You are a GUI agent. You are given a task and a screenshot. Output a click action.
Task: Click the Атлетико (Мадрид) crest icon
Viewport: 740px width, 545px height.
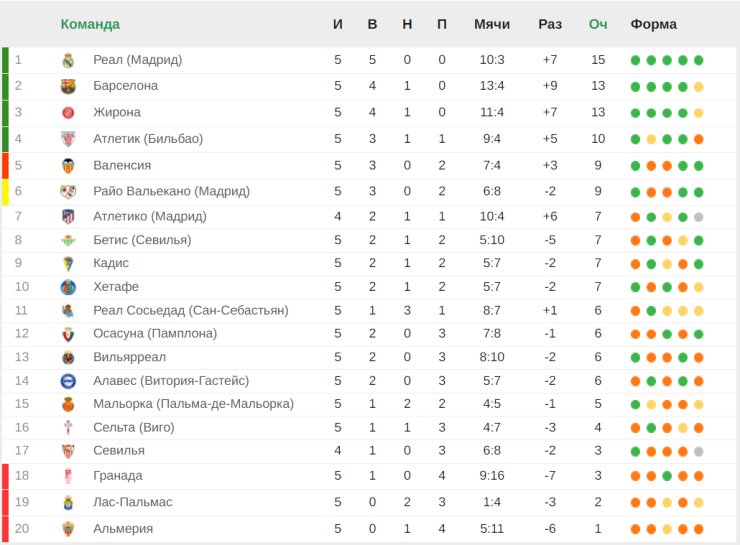[68, 217]
